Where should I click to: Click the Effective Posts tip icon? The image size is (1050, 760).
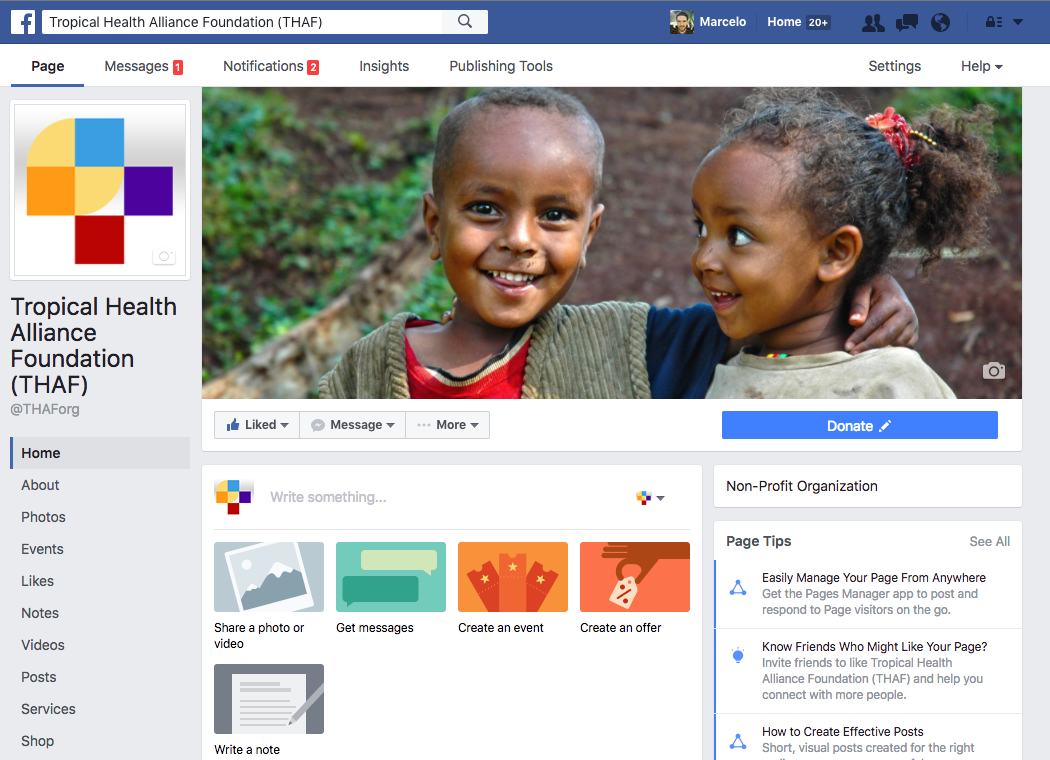(738, 741)
